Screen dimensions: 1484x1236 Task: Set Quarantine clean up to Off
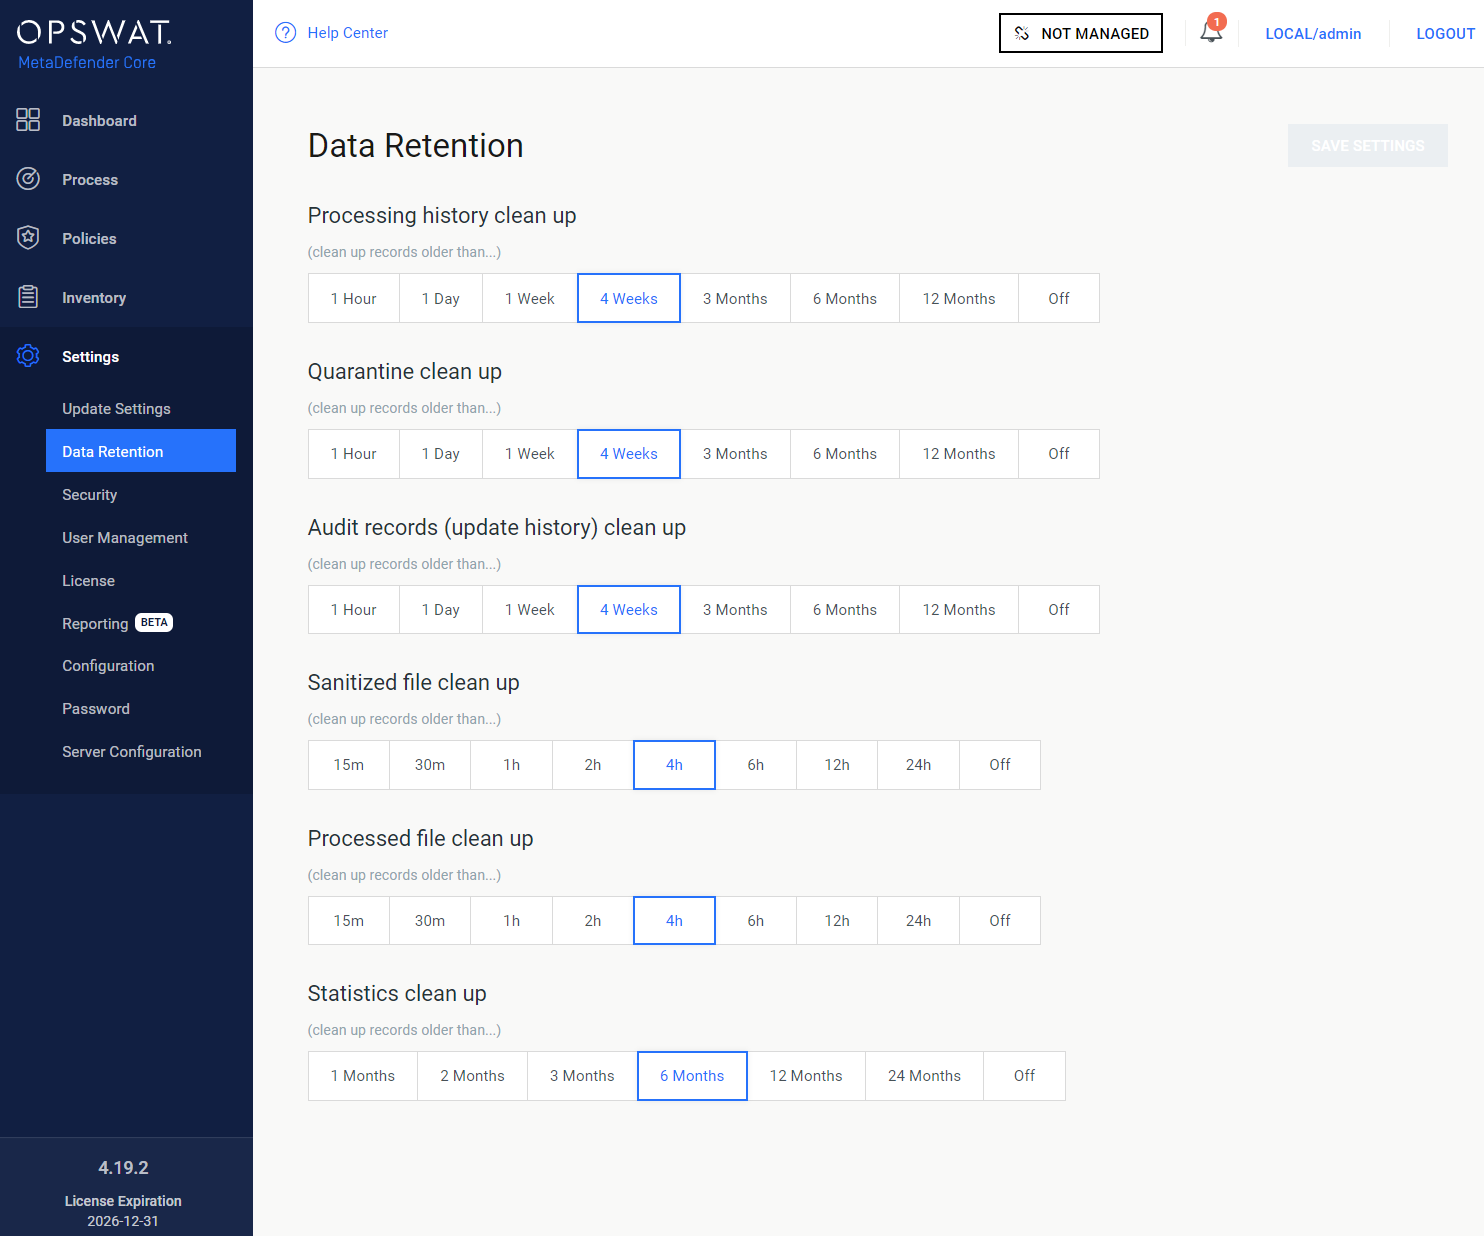click(x=1058, y=454)
